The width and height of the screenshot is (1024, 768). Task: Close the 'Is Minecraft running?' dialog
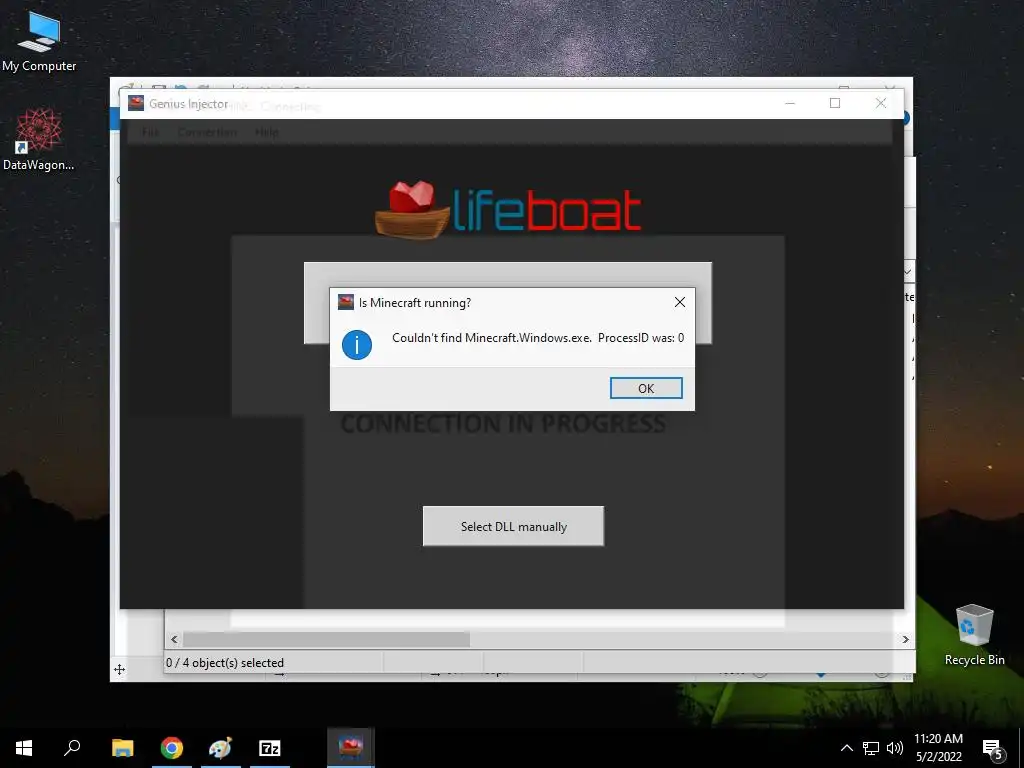pos(680,302)
